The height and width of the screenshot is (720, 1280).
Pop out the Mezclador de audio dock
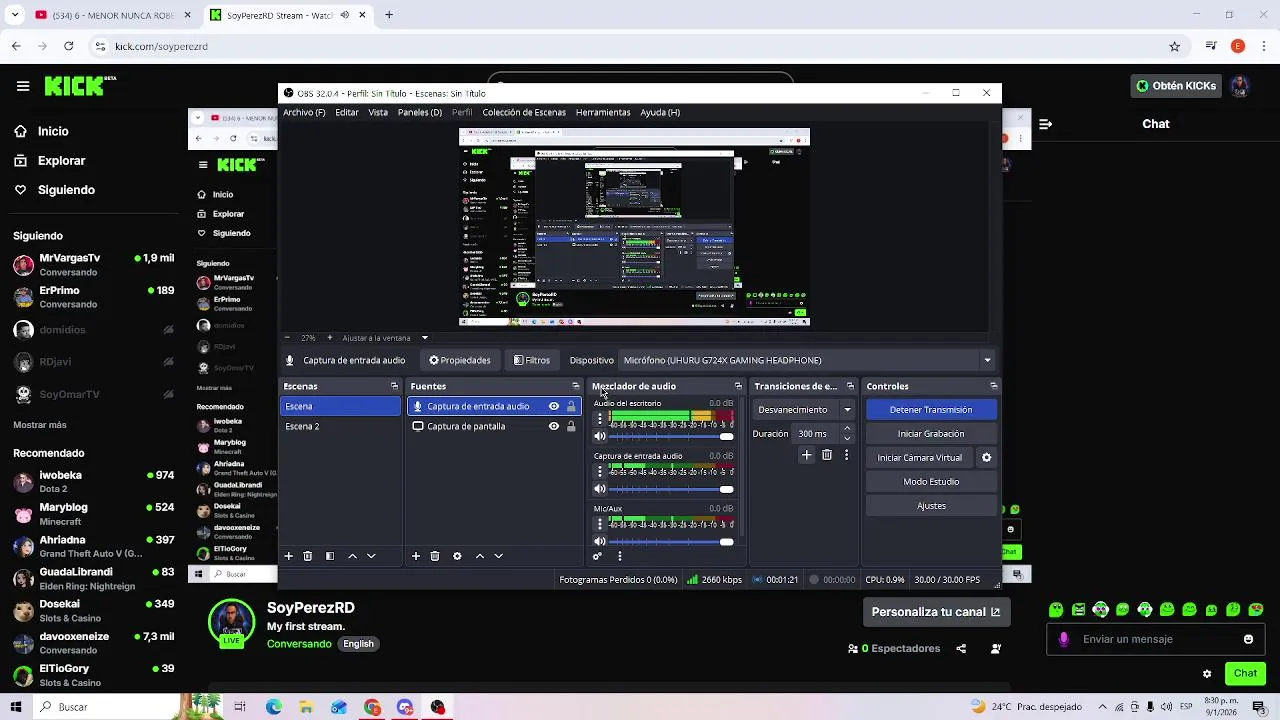click(738, 386)
